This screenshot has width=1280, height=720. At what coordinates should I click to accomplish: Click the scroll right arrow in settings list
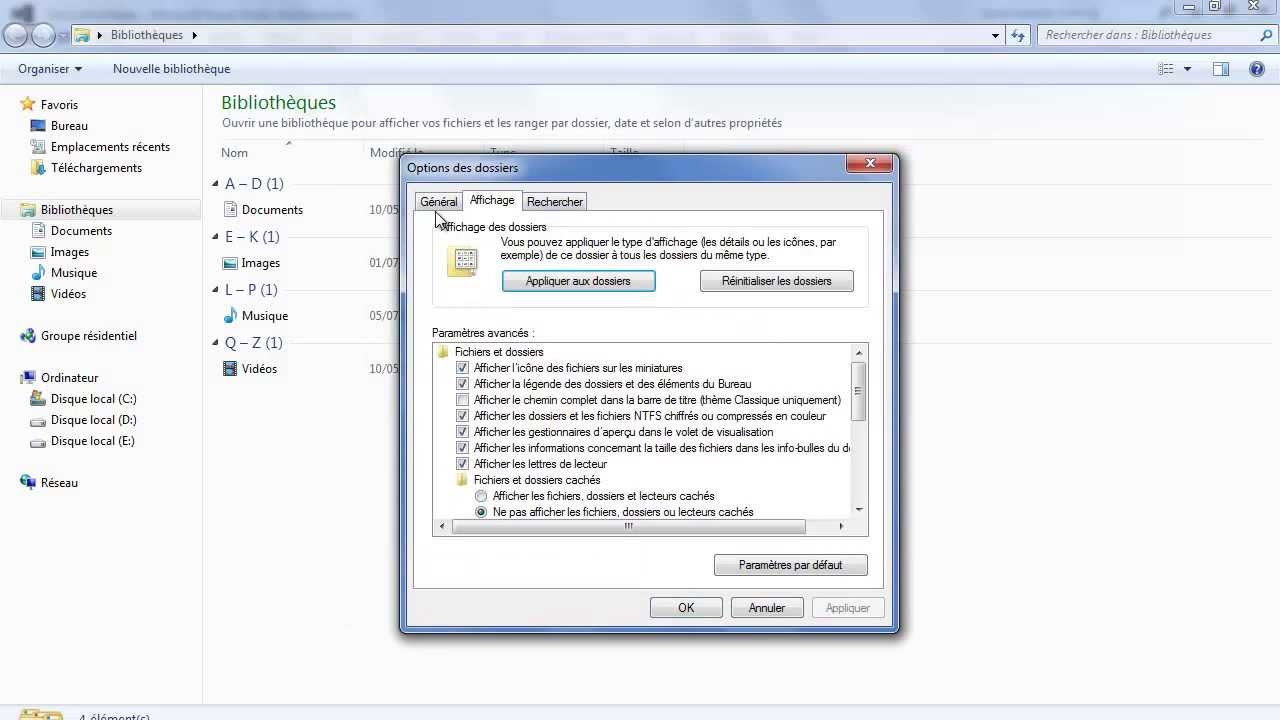(841, 526)
